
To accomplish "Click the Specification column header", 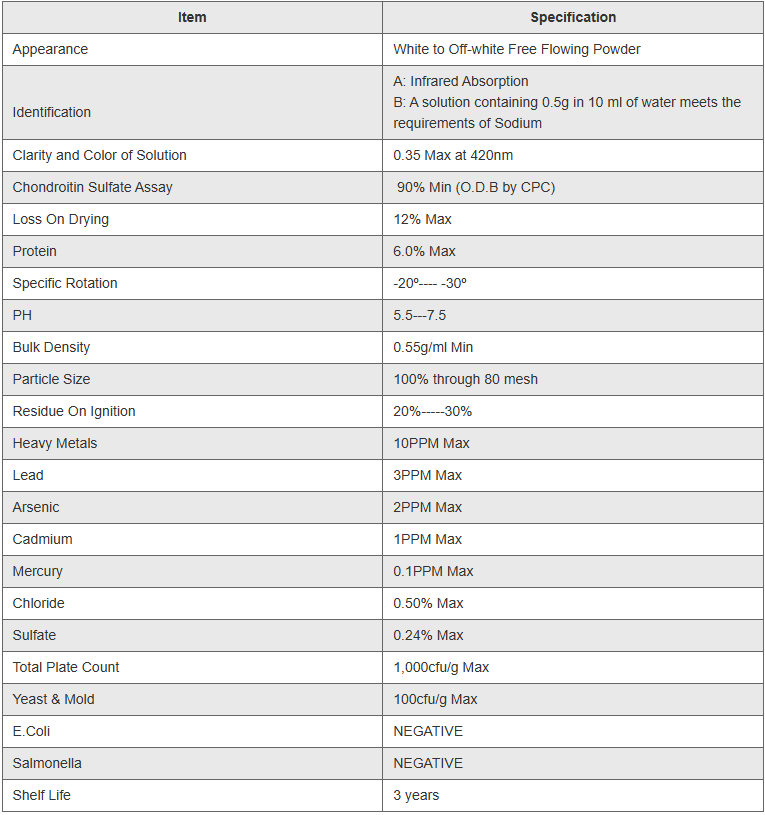I will pyautogui.click(x=572, y=17).
